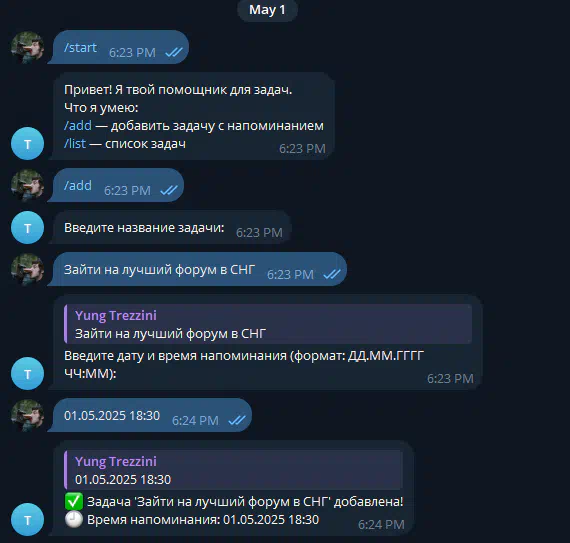Click user avatar beside '01.05.2025 18:30' message
Image resolution: width=570 pixels, height=543 pixels.
point(28,416)
